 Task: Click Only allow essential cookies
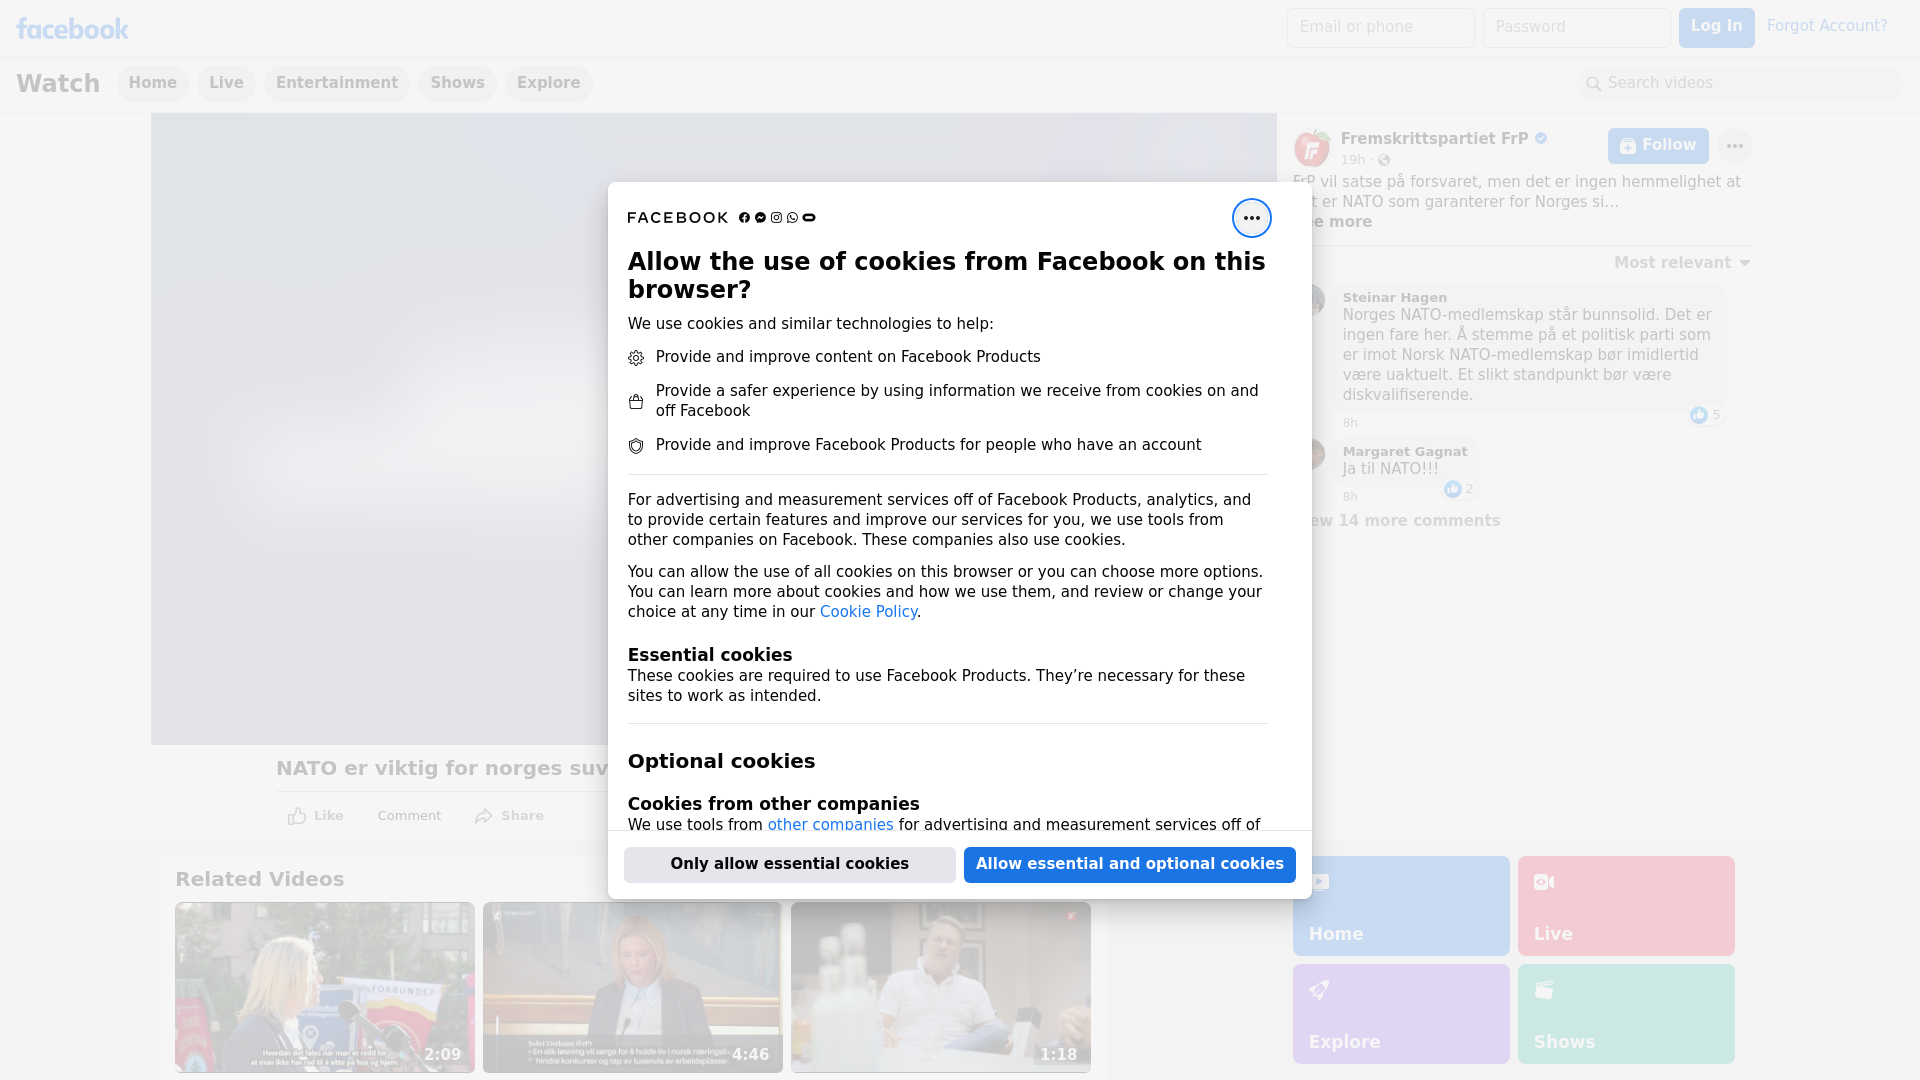[x=790, y=865]
